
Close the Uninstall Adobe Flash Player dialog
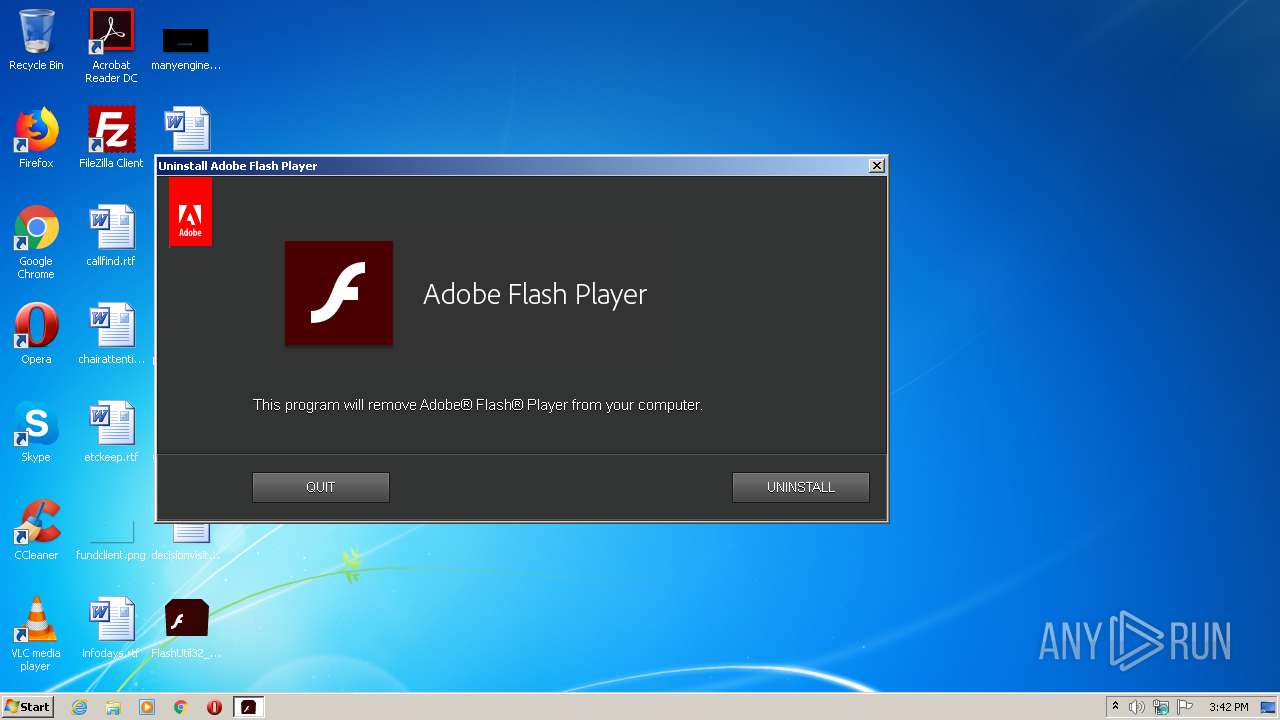[876, 166]
